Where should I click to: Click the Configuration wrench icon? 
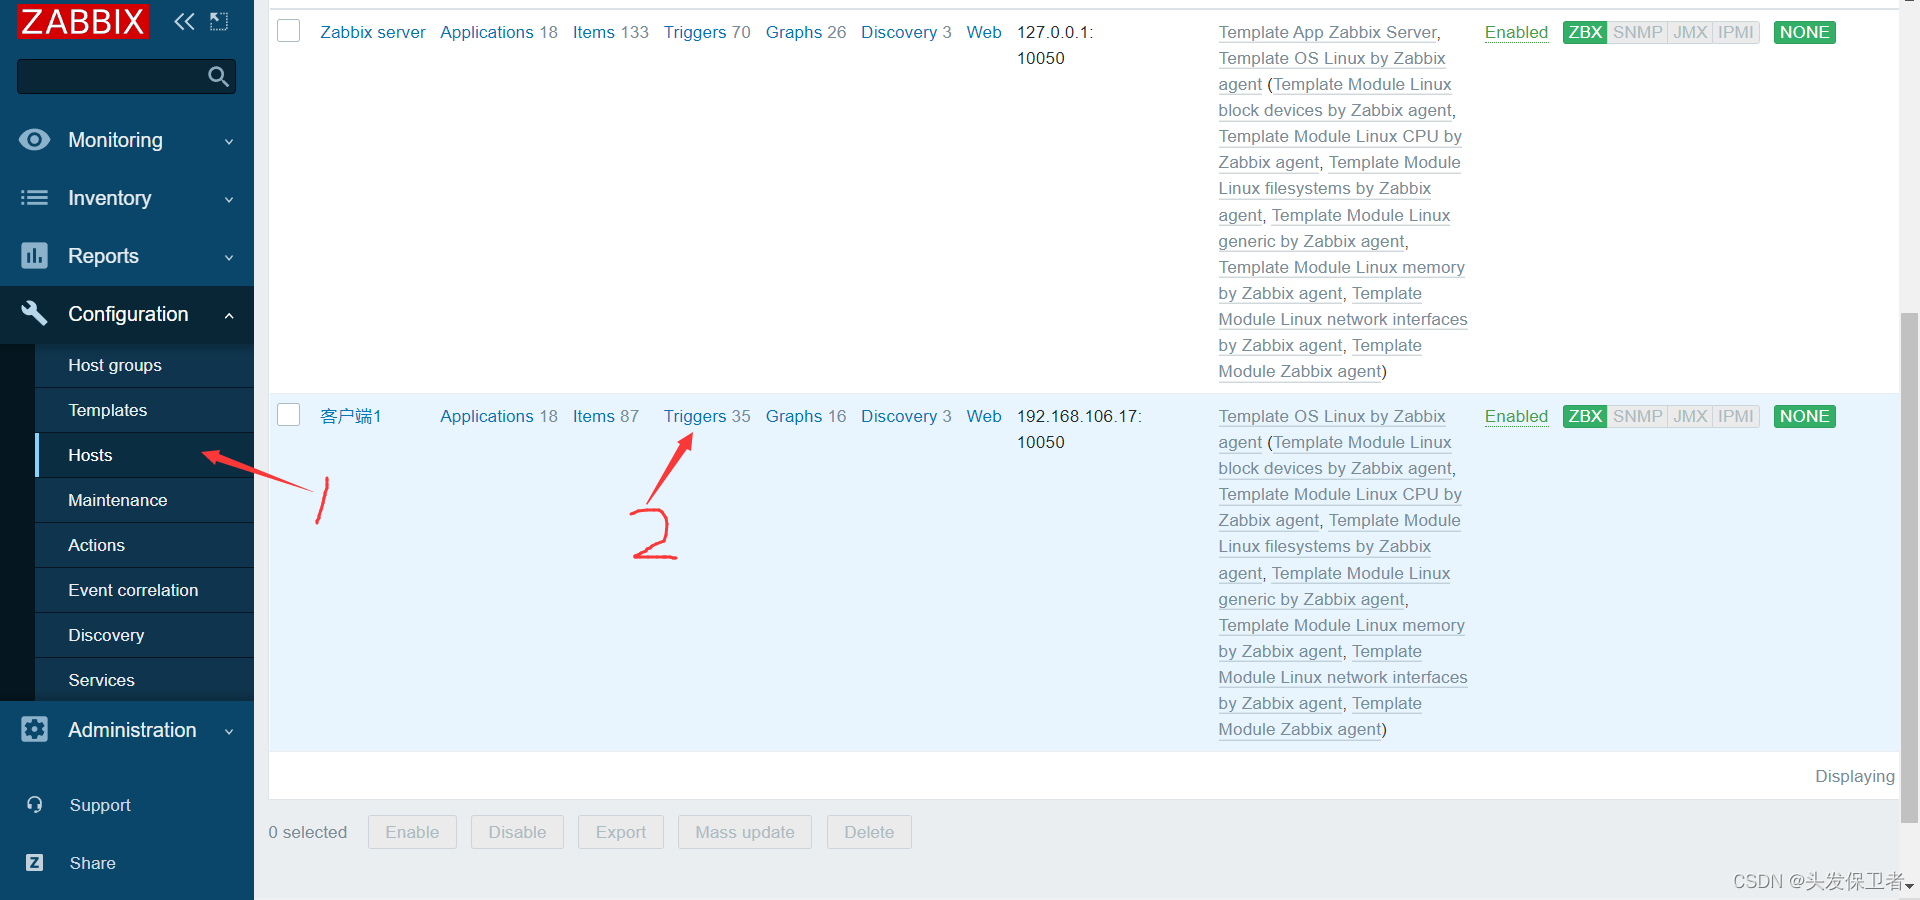point(35,313)
